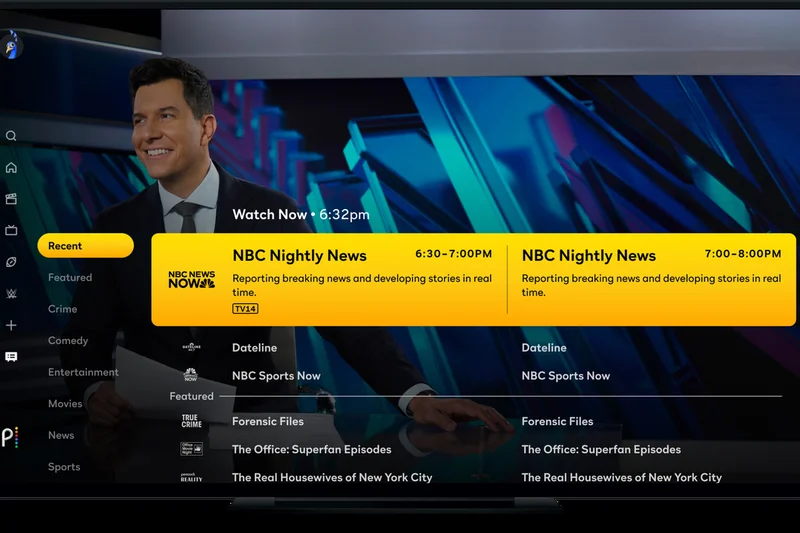Image resolution: width=800 pixels, height=533 pixels.
Task: Open the WWE section icon
Action: 11,294
